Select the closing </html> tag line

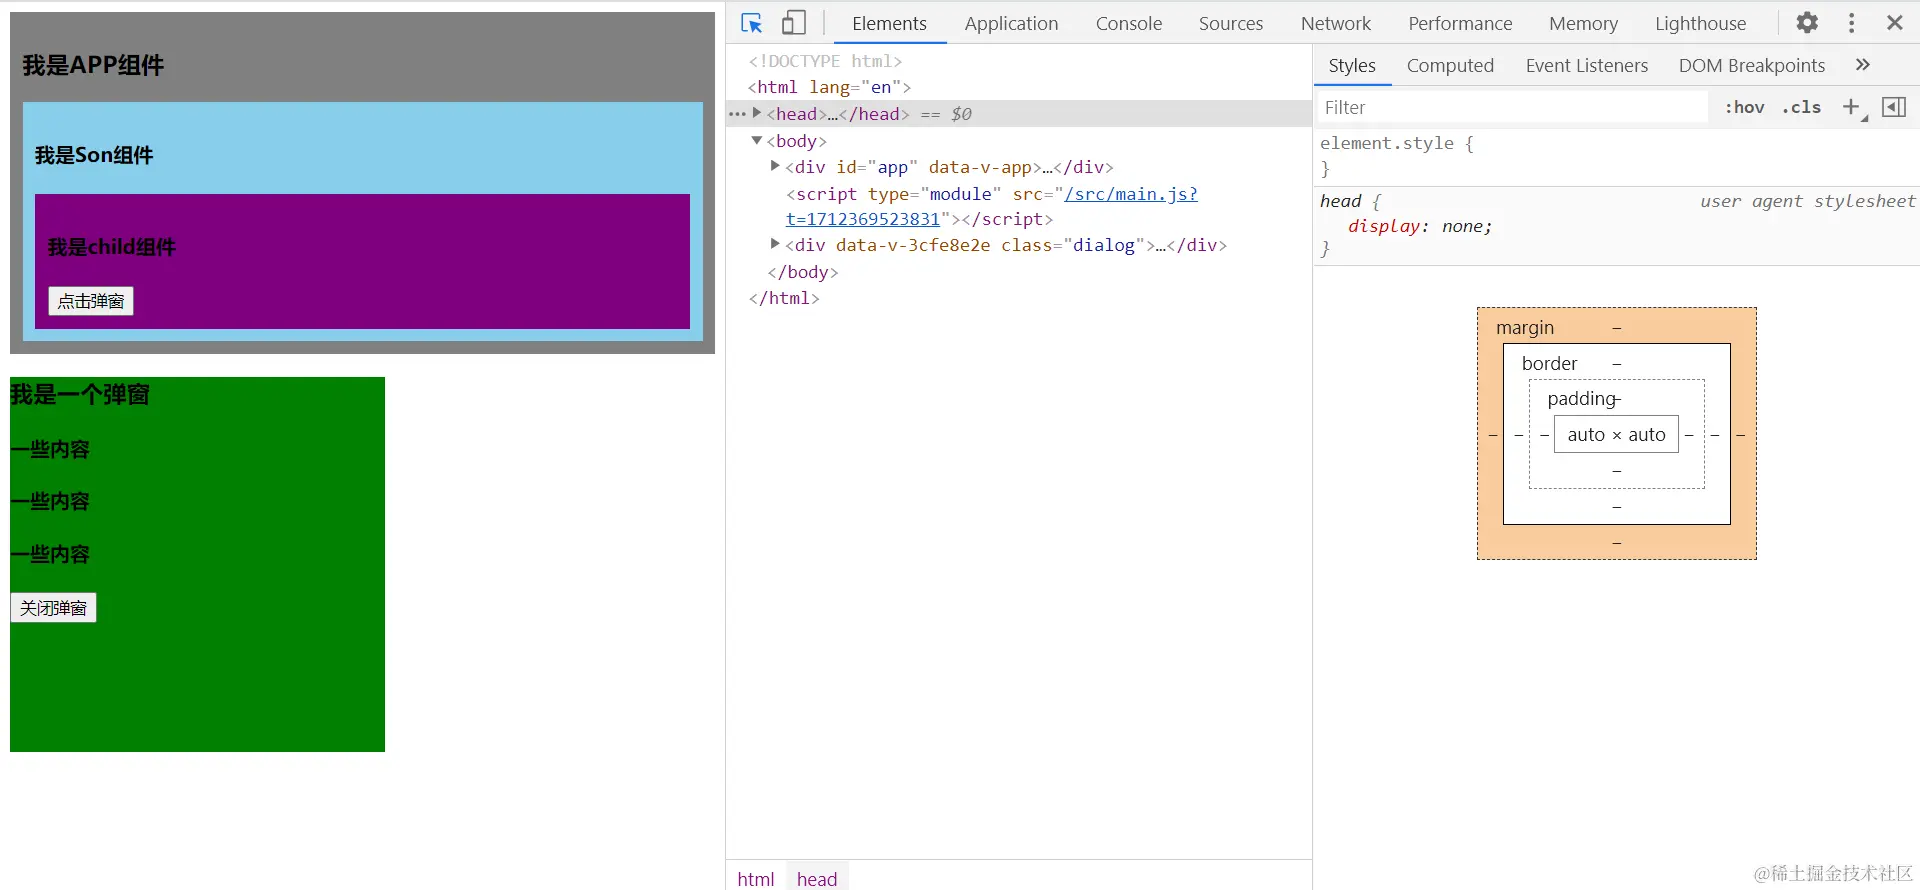(x=784, y=298)
